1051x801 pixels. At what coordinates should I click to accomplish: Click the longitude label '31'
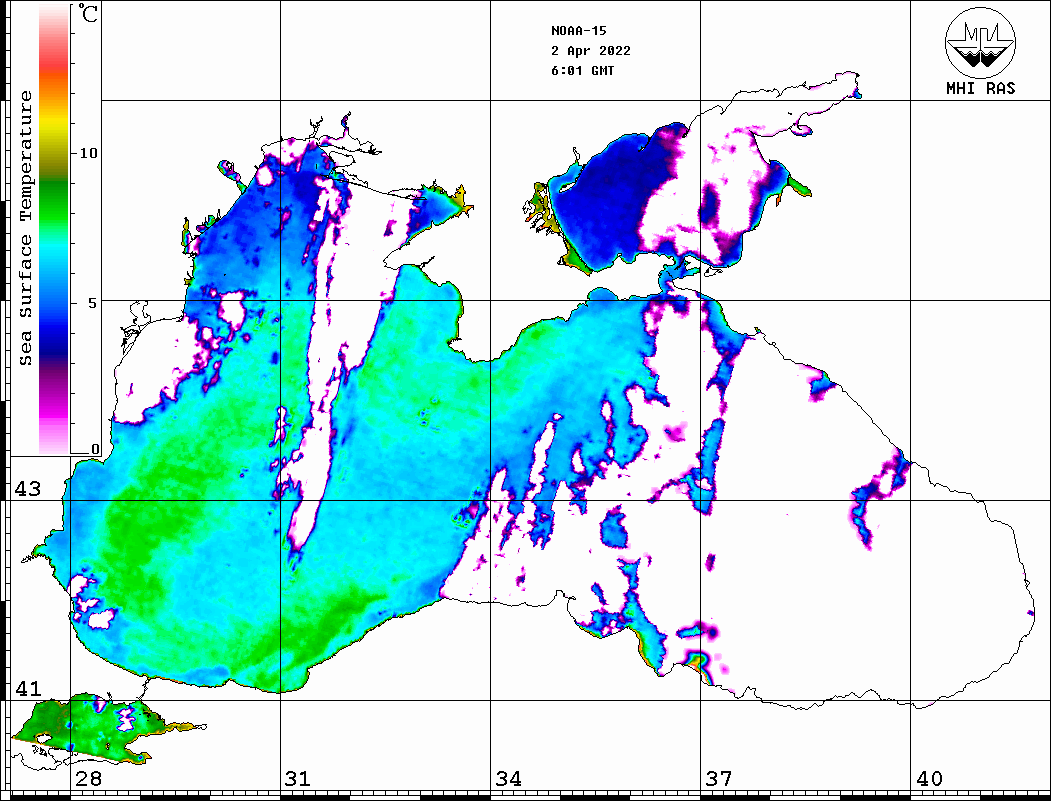298,779
